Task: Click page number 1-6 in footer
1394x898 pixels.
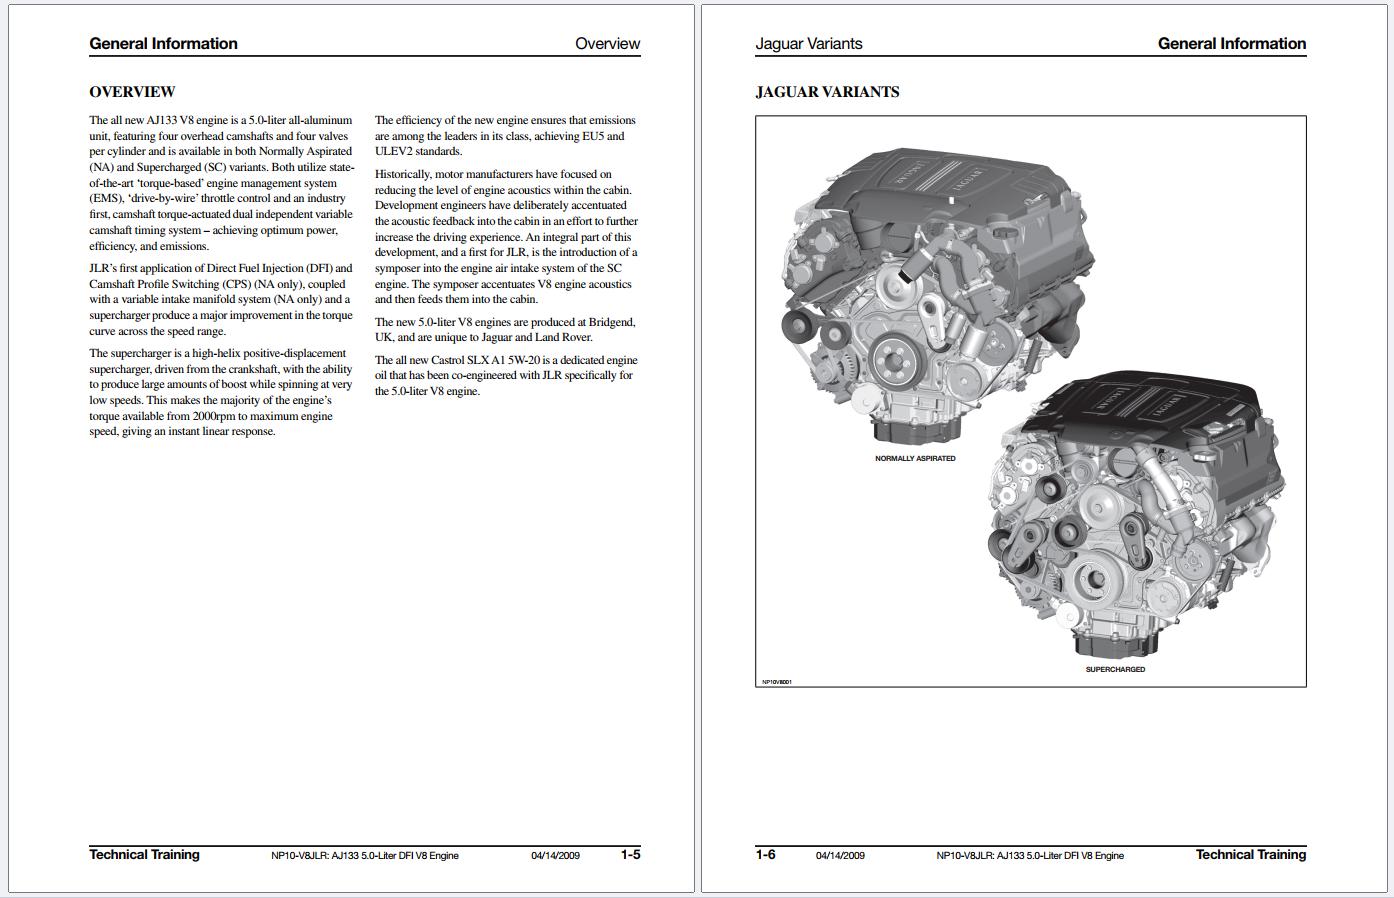Action: tap(765, 855)
